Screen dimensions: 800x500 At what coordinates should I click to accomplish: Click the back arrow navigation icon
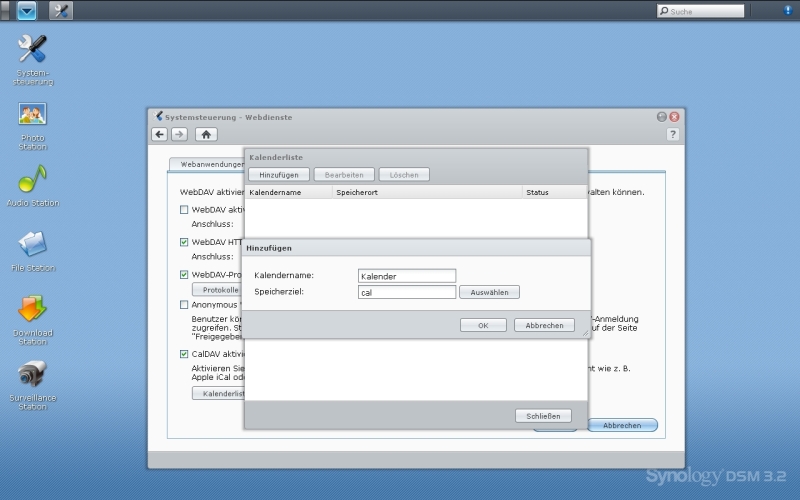point(160,134)
